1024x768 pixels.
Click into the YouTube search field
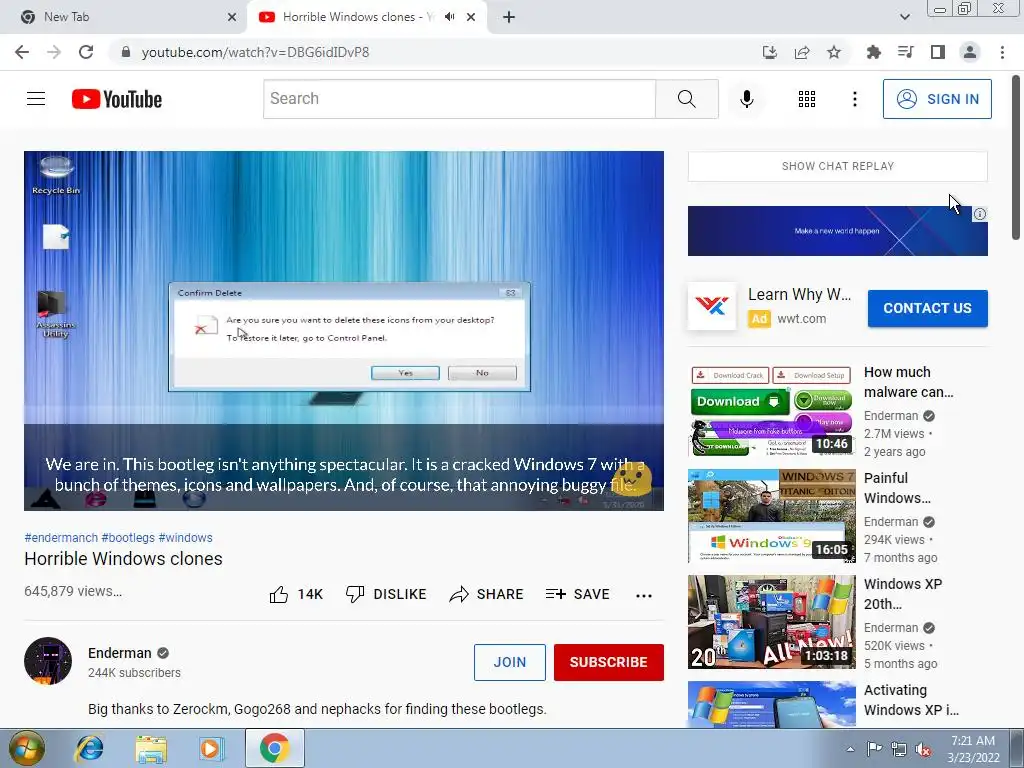tap(459, 99)
